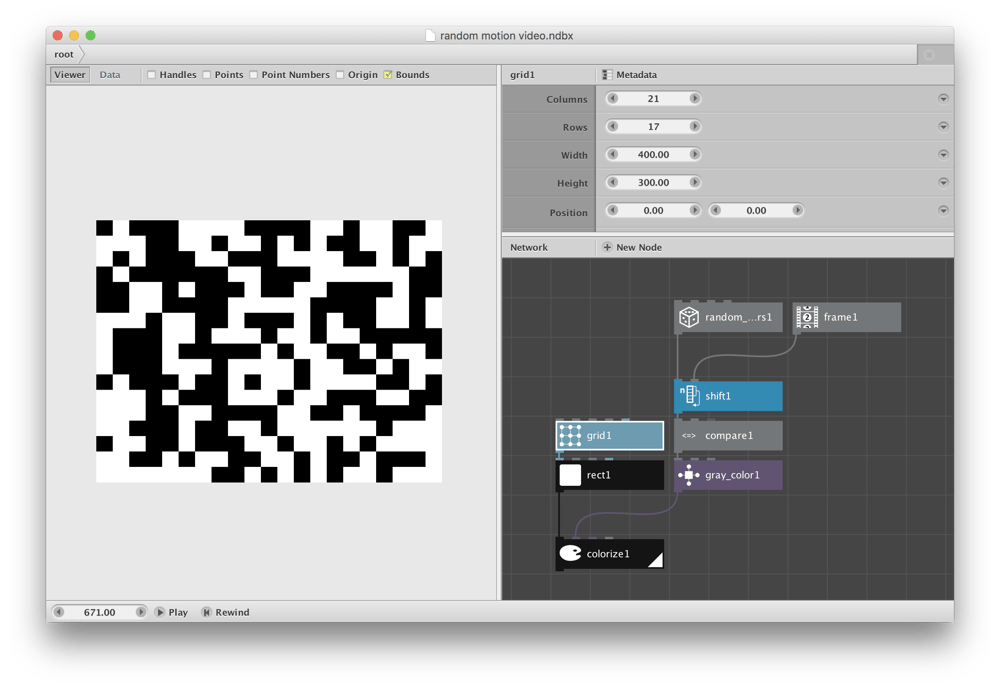Switch to the Data tab
Image resolution: width=1000 pixels, height=688 pixels.
coord(110,75)
